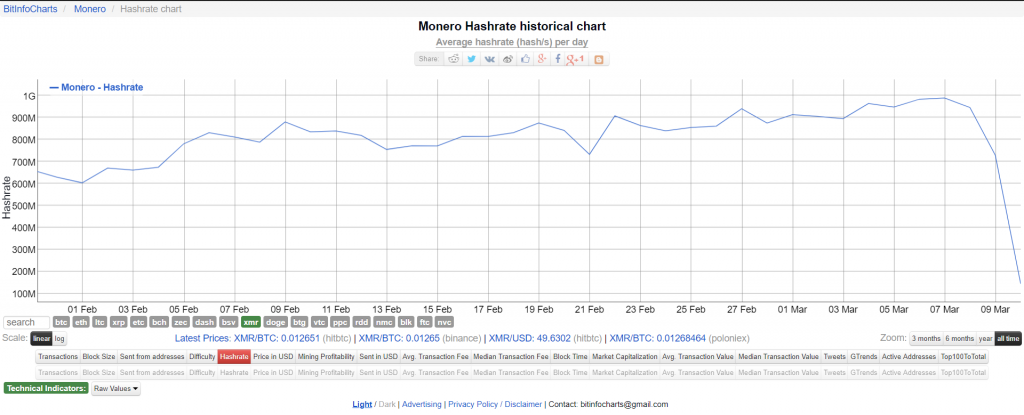Viewport: 1024px width, 415px height.
Task: Zoom chart to 6 months
Action: tap(959, 339)
